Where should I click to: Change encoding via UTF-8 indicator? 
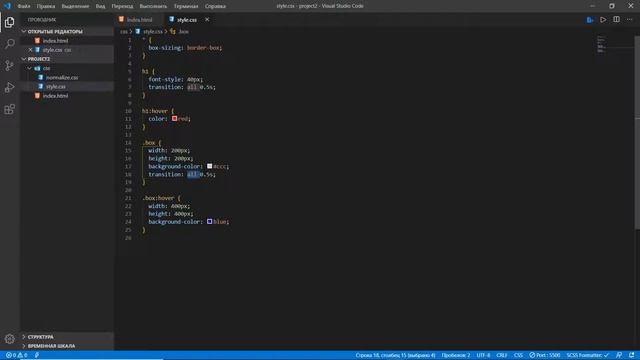coord(483,355)
